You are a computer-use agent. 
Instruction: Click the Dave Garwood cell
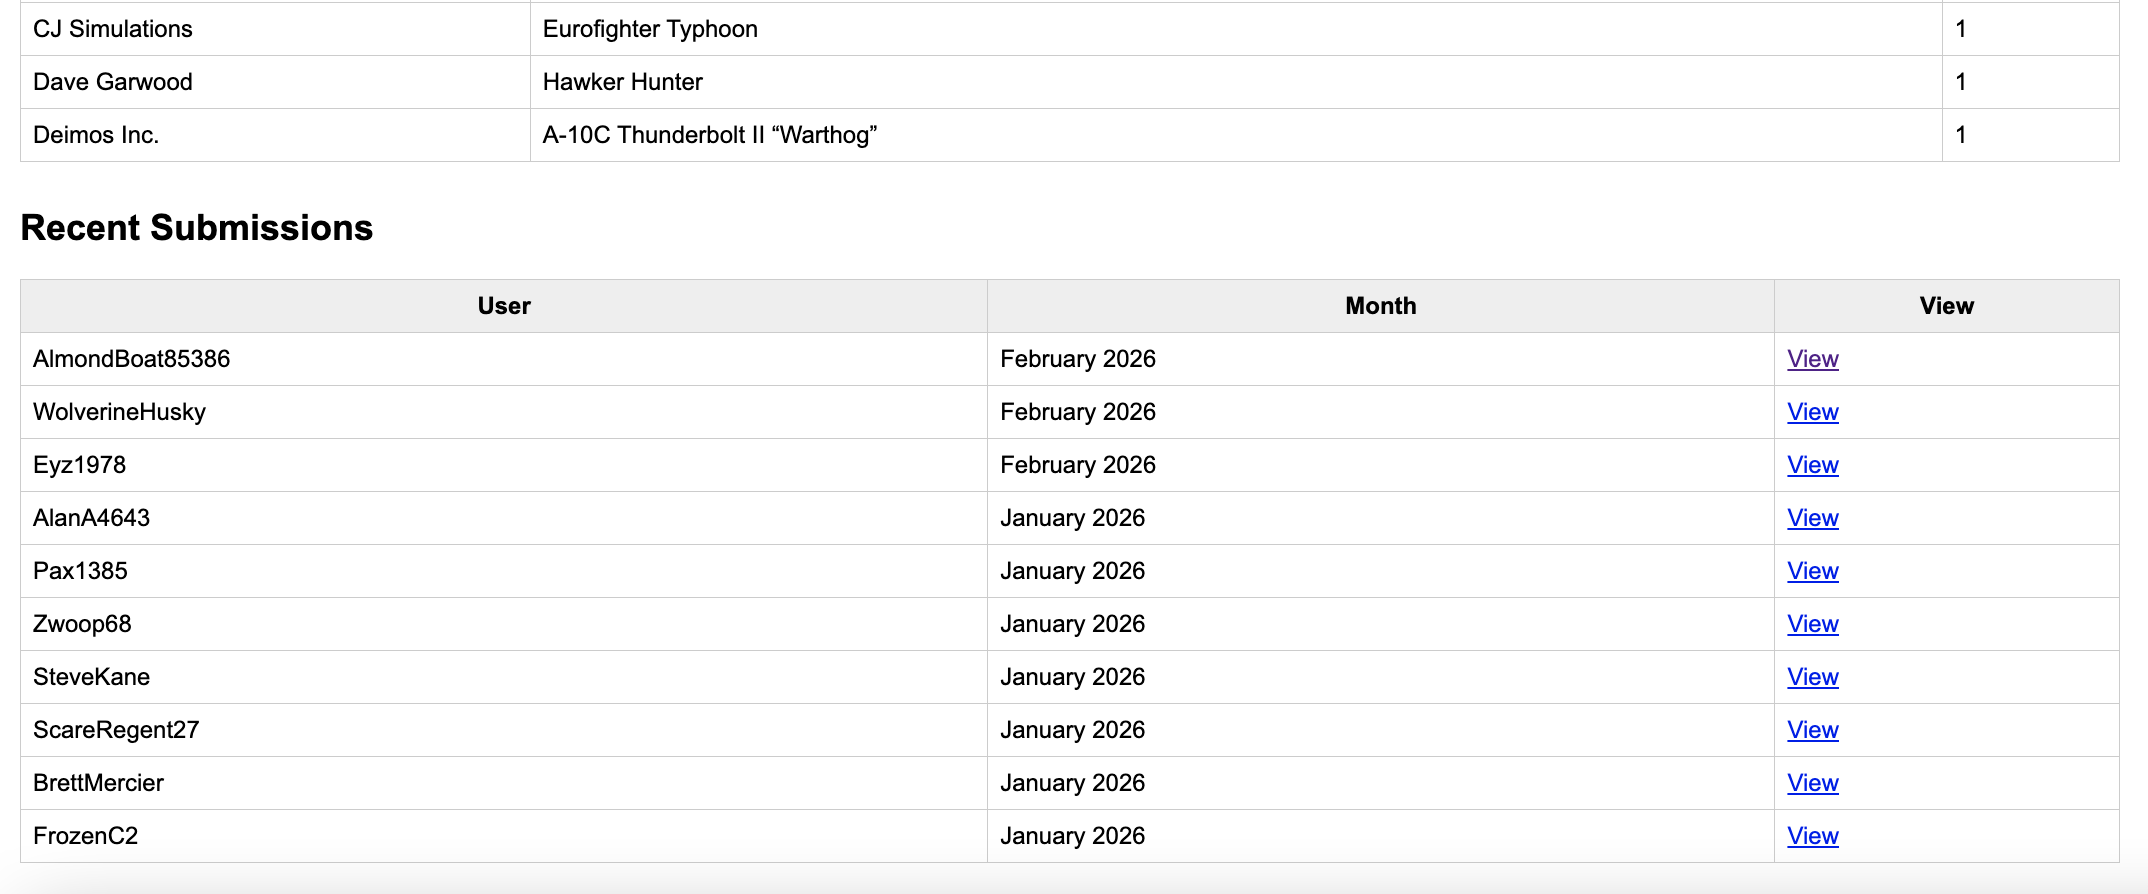coord(113,82)
